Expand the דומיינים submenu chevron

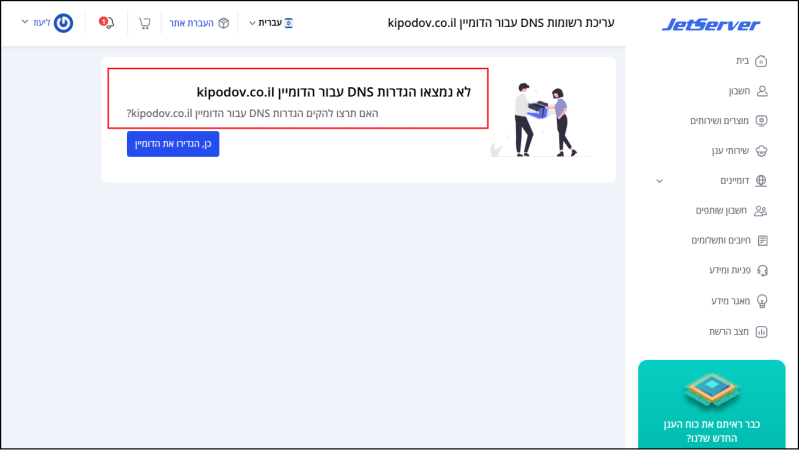[659, 181]
